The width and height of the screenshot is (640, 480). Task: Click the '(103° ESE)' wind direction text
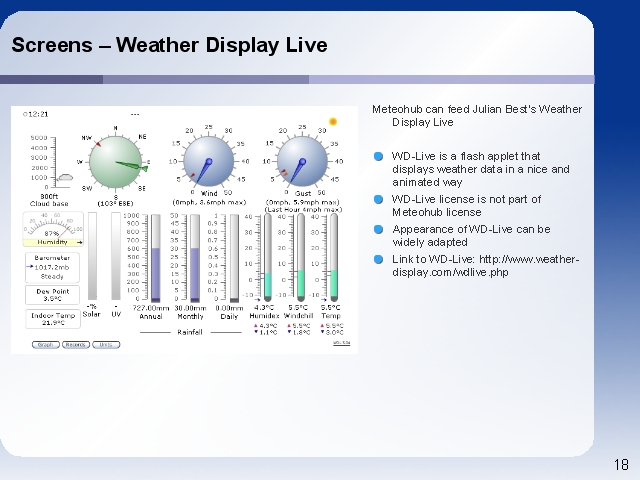coord(115,203)
